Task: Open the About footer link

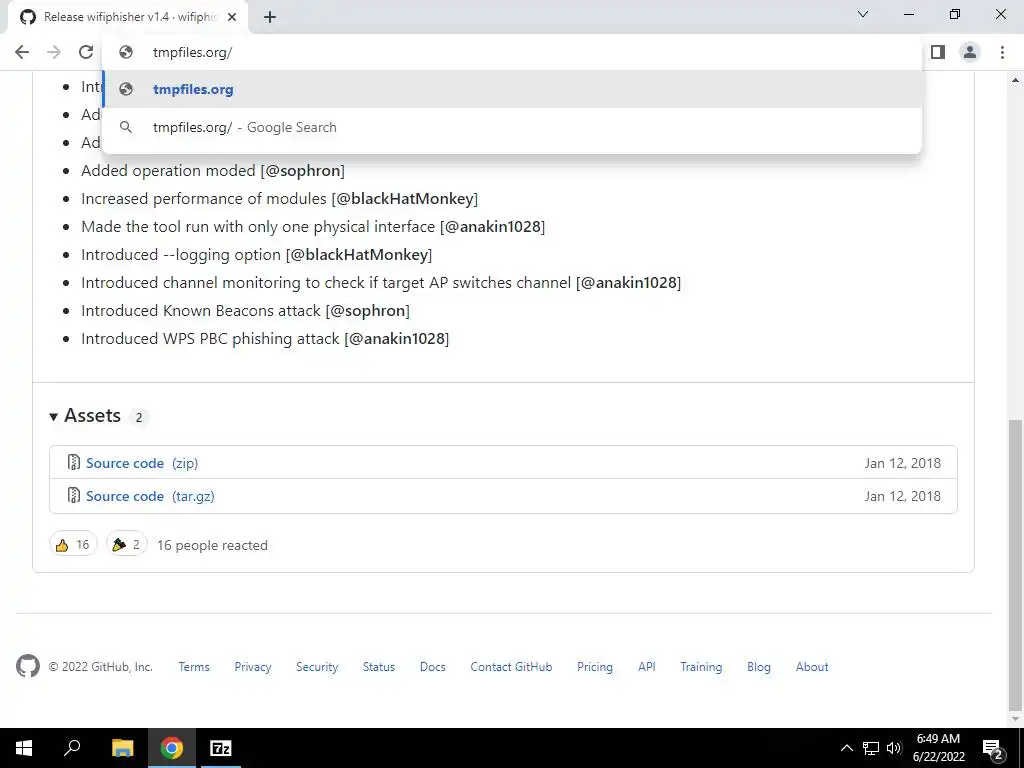Action: [812, 667]
